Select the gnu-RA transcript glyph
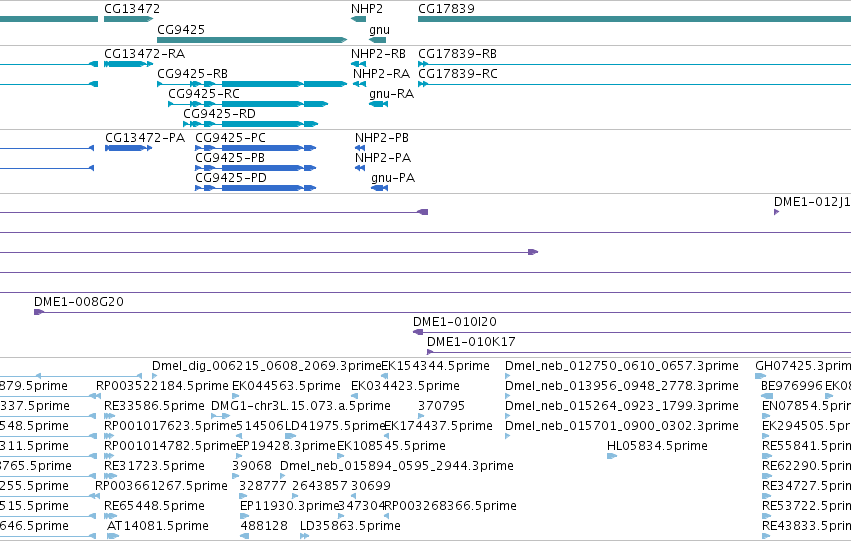The image size is (851, 541). click(378, 104)
